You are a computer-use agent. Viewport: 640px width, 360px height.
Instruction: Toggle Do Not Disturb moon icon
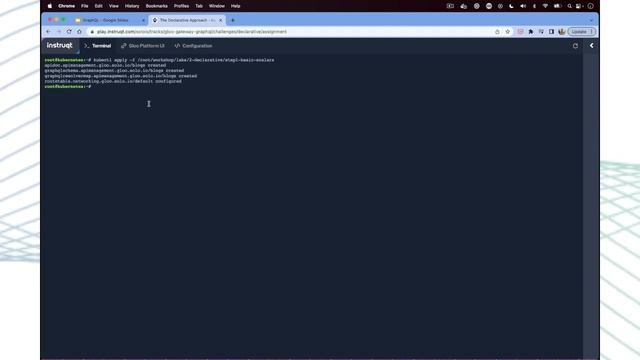coord(511,6)
